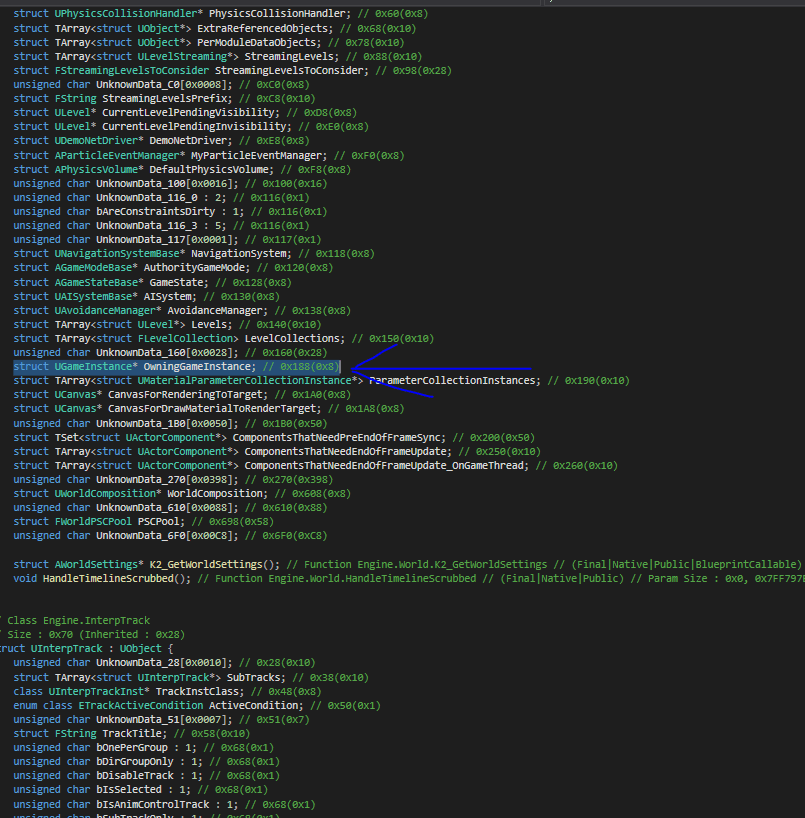This screenshot has height=818, width=805.
Task: Click the StreamingLevelsPrefix FString line
Action: tap(164, 99)
